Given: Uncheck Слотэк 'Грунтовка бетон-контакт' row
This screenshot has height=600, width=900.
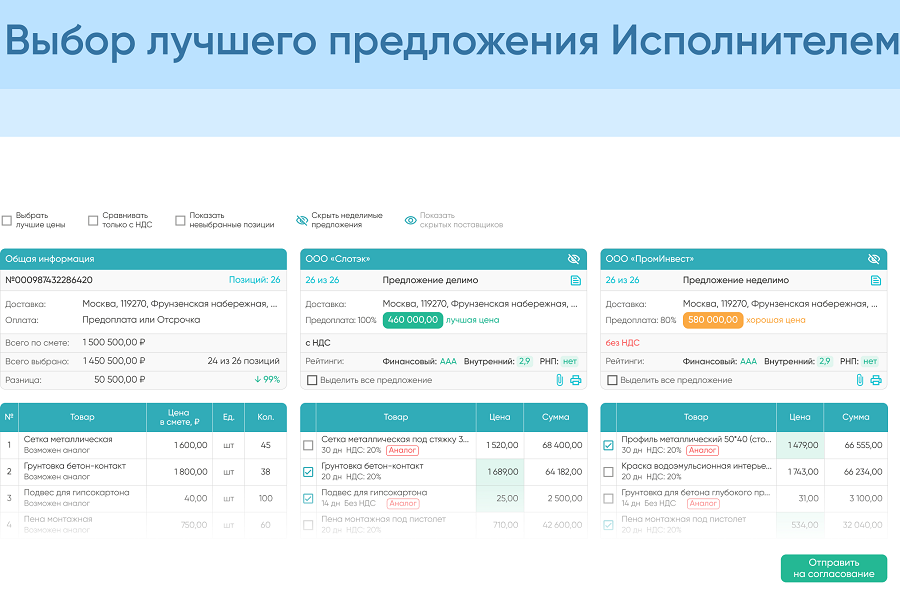Looking at the screenshot, I should [x=309, y=472].
